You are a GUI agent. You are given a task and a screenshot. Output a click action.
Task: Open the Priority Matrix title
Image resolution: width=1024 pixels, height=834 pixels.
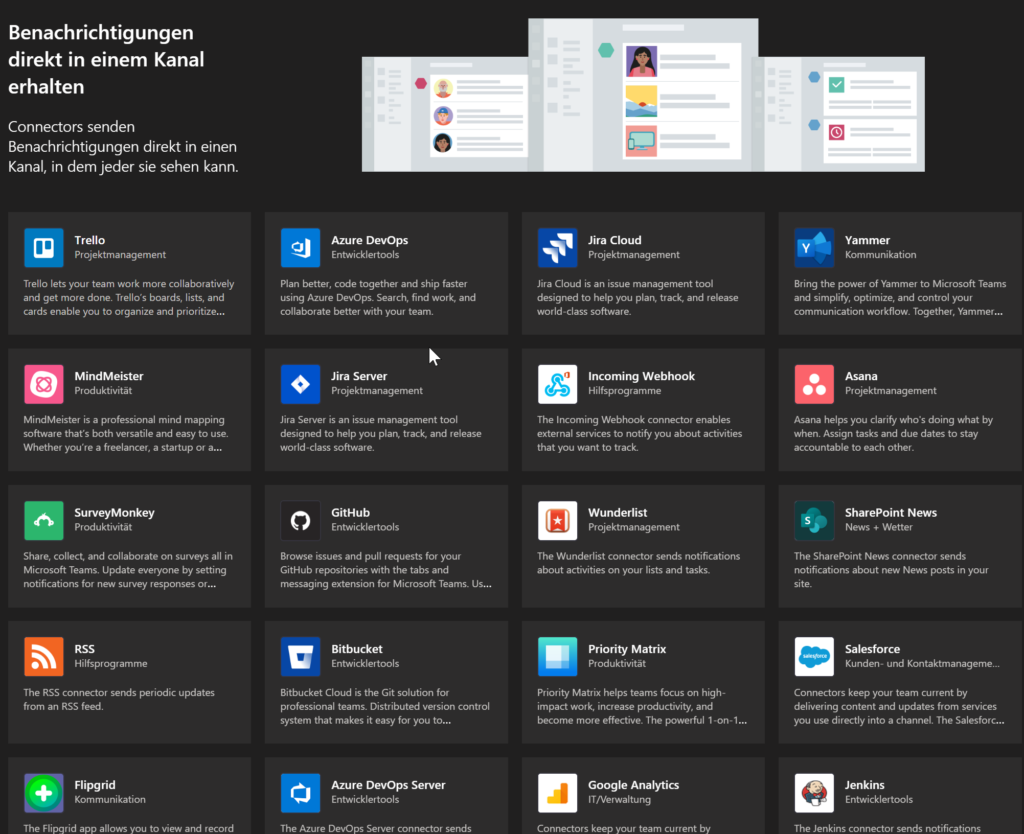(x=626, y=649)
